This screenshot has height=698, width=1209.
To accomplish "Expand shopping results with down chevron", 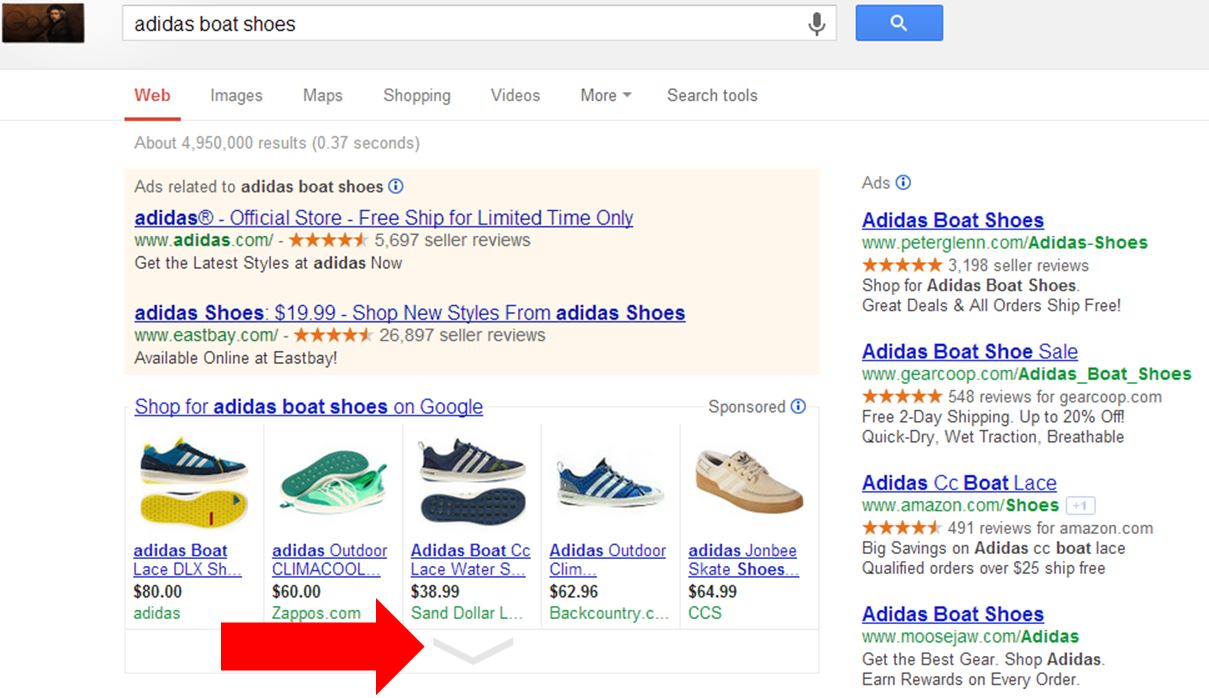I will point(472,651).
